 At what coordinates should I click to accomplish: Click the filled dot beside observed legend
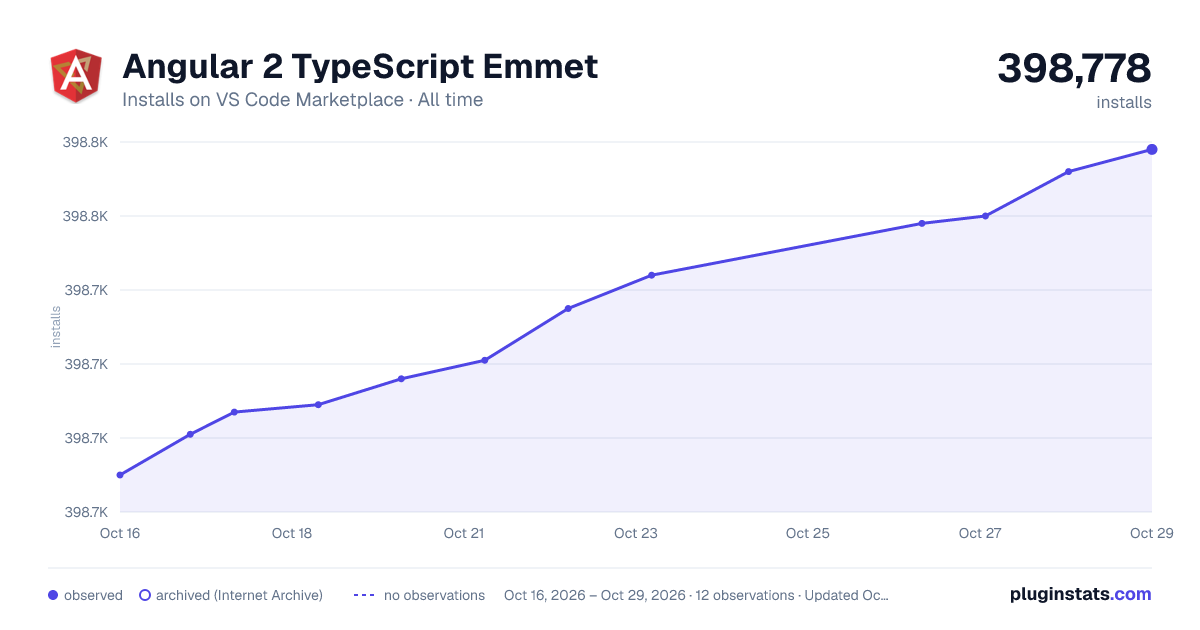[53, 595]
